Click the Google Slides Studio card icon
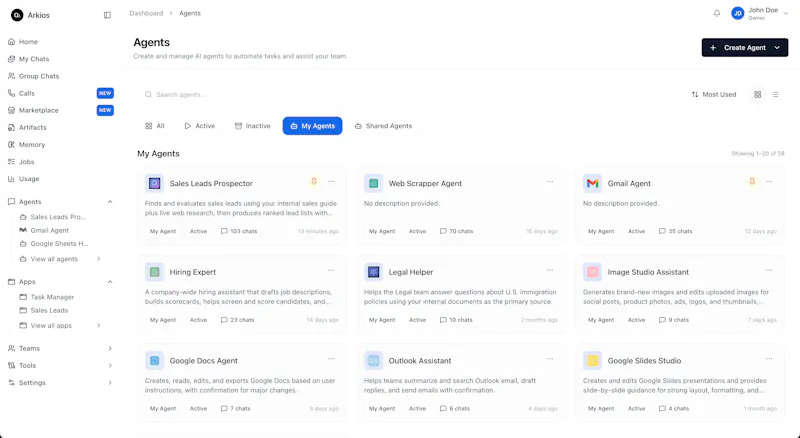Image resolution: width=800 pixels, height=438 pixels. [x=592, y=360]
